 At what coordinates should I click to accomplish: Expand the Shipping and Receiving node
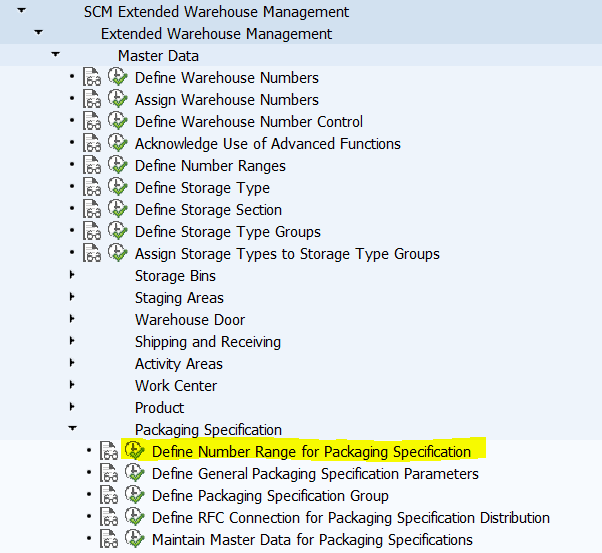72,341
